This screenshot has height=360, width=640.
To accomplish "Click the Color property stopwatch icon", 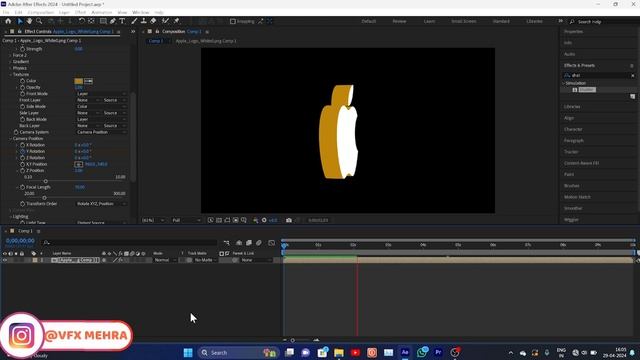I will (x=22, y=81).
